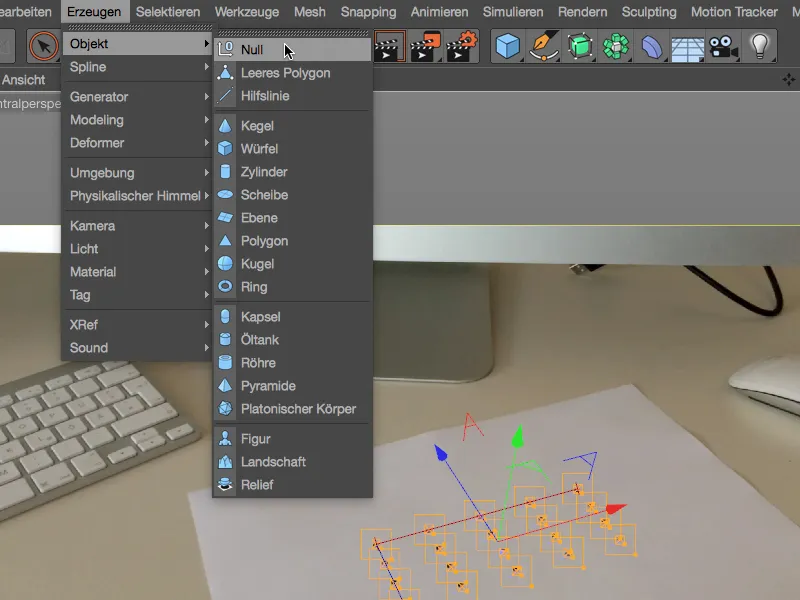Open the Rendern menu
Image resolution: width=800 pixels, height=600 pixels.
tap(582, 12)
